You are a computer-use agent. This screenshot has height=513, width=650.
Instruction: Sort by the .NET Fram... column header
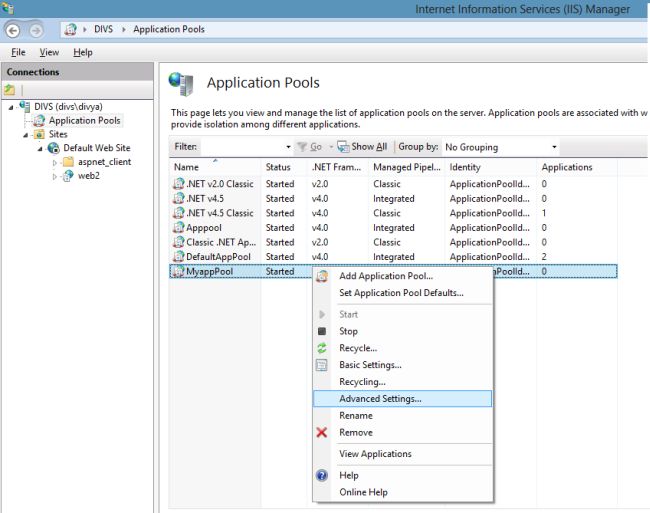pyautogui.click(x=337, y=167)
